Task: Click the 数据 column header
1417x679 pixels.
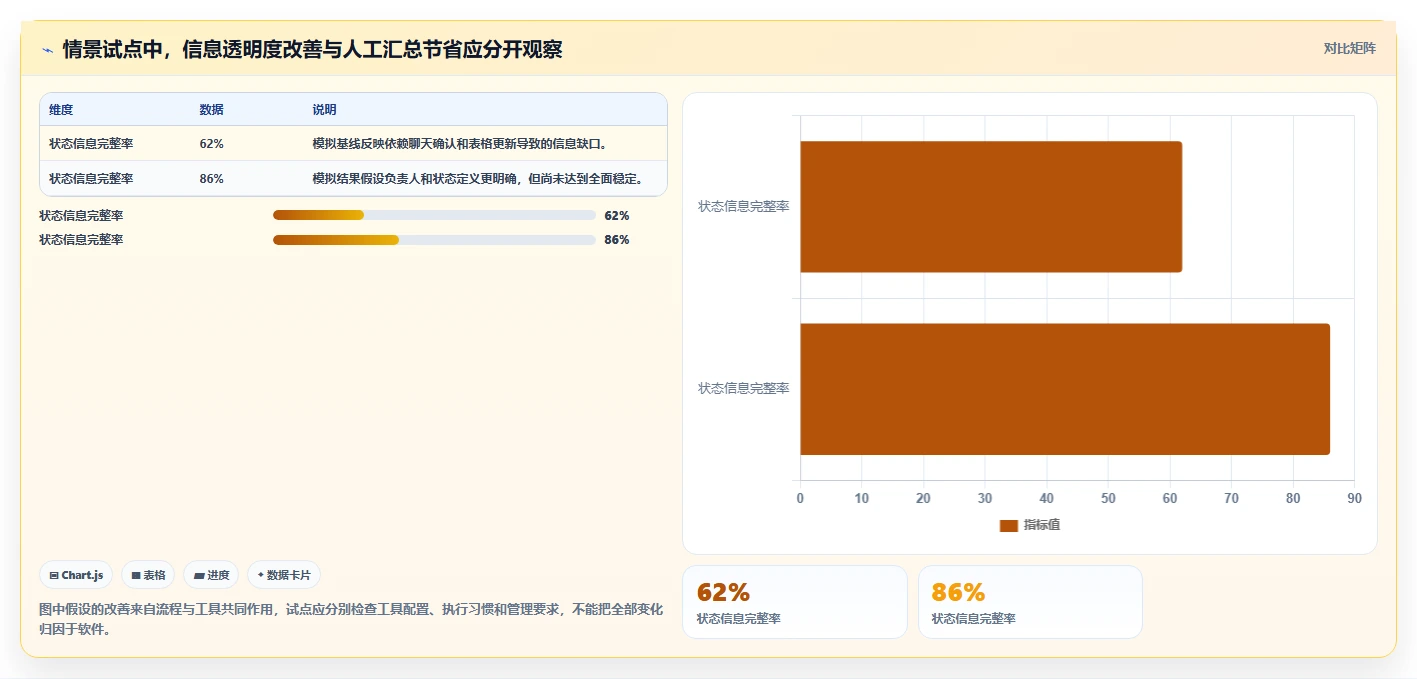Action: coord(212,110)
